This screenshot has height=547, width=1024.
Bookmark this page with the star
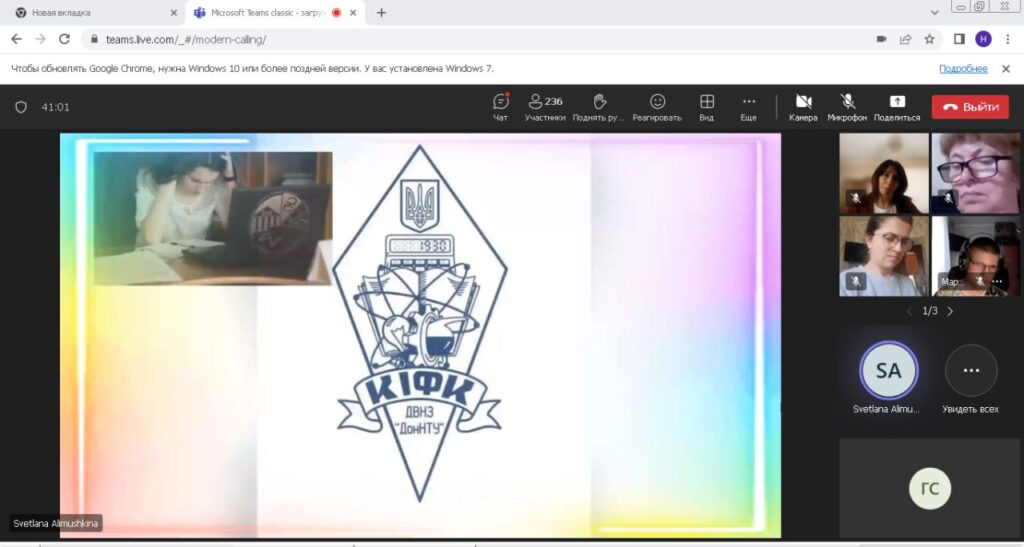pos(929,39)
